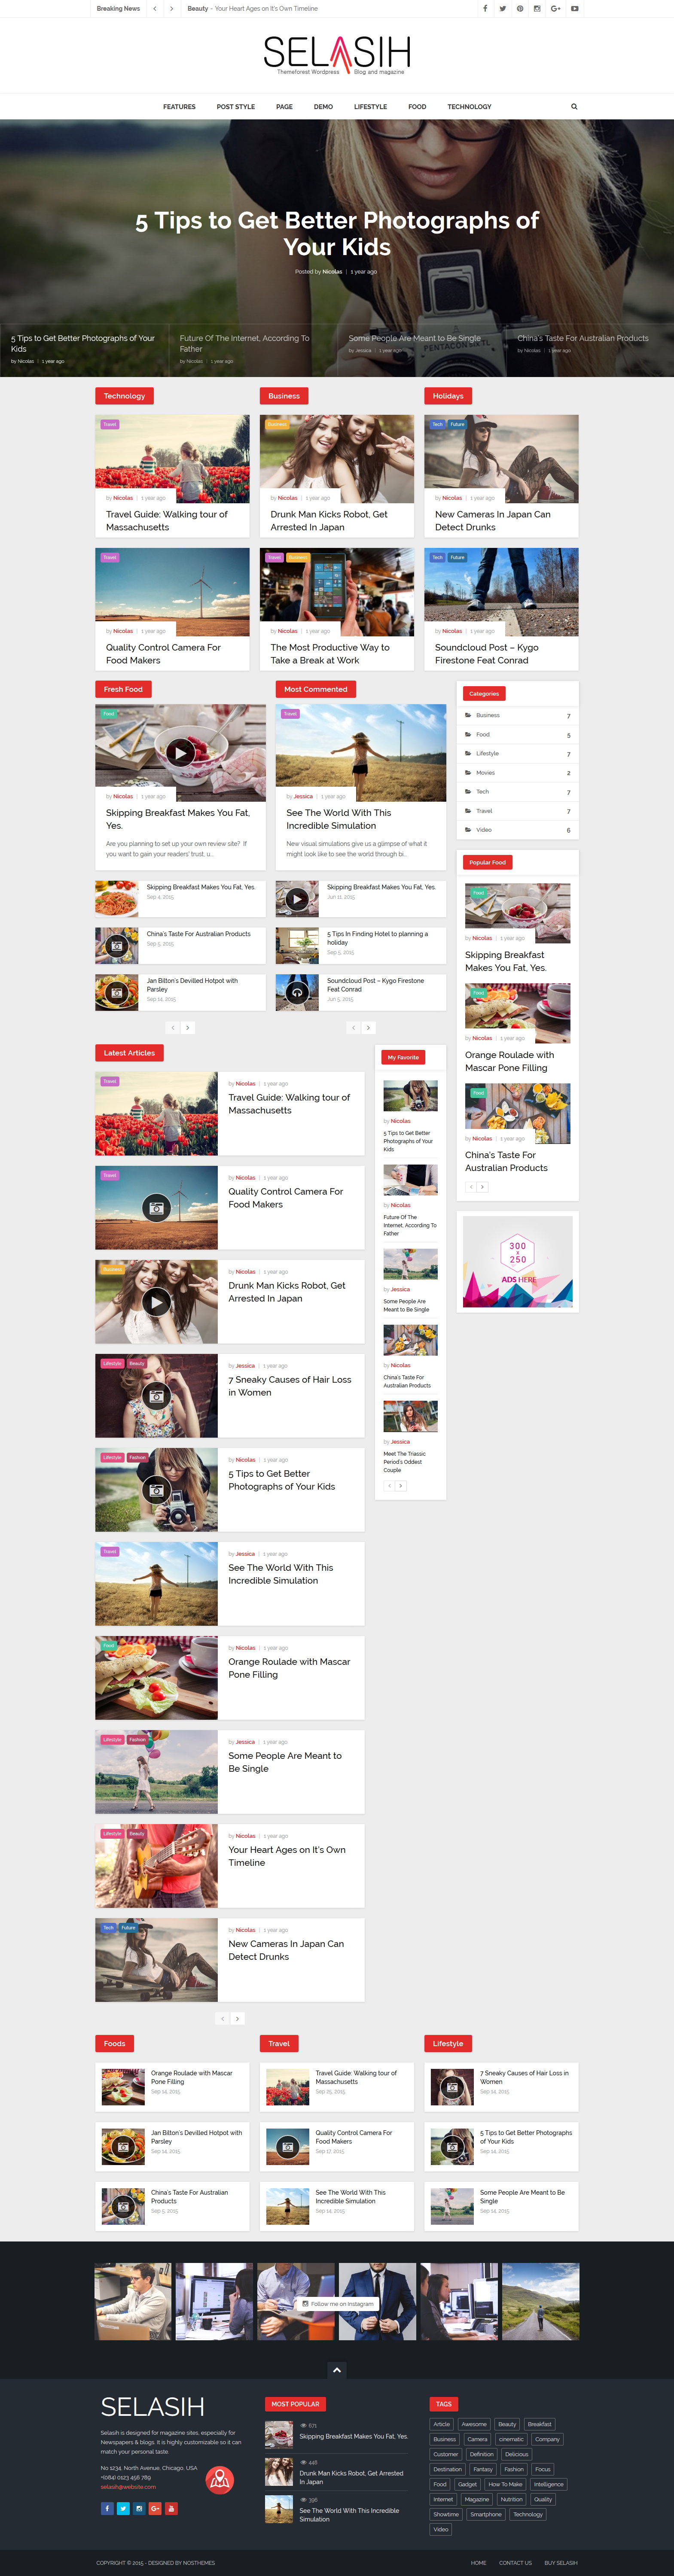Click selasih@website.com email link in footer

(x=128, y=2487)
